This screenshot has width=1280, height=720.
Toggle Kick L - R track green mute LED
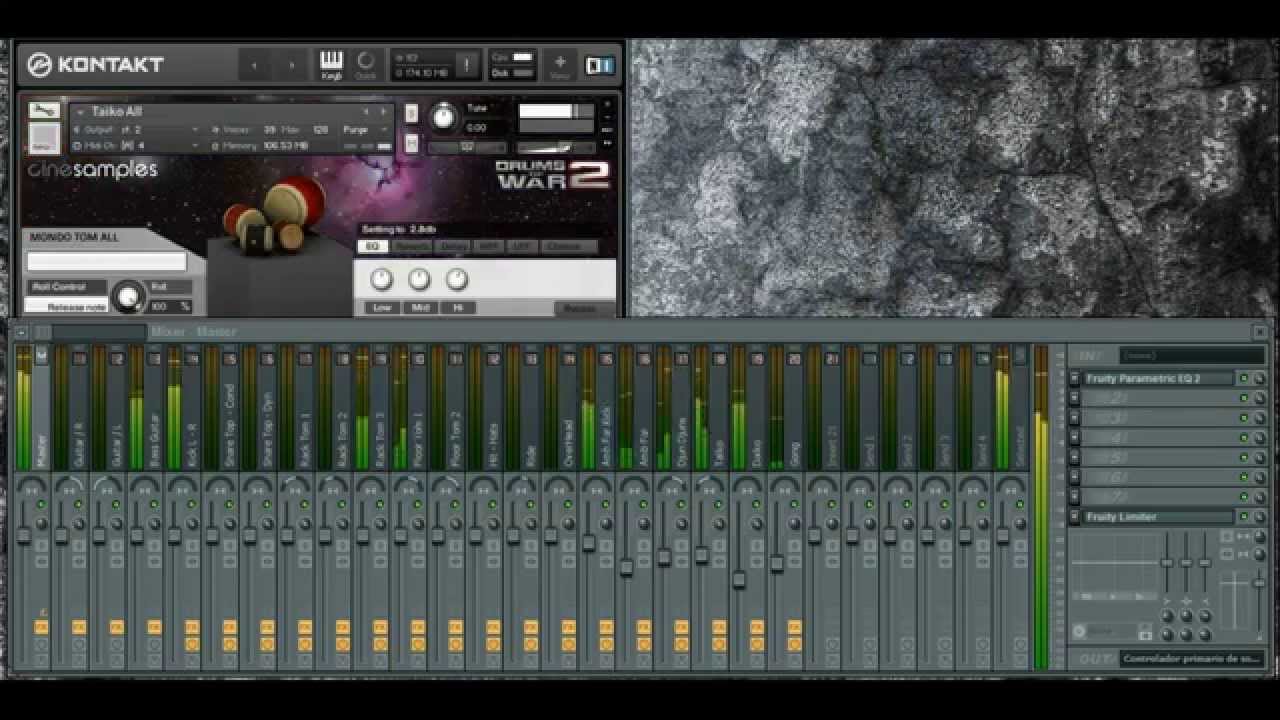(192, 505)
